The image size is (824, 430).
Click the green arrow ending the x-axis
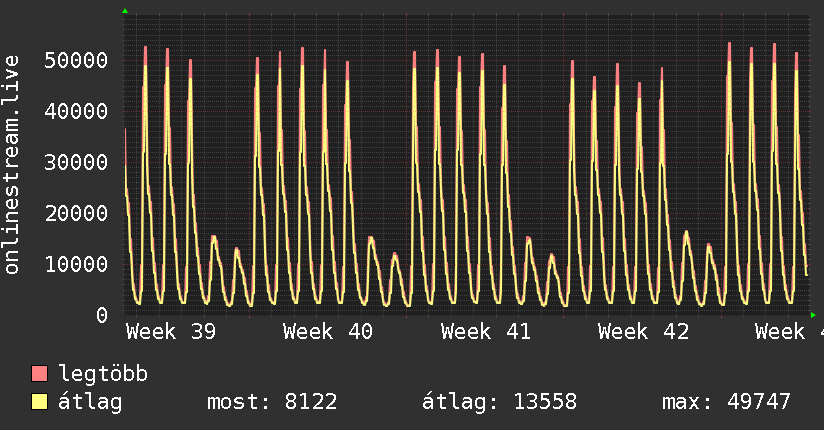813,315
